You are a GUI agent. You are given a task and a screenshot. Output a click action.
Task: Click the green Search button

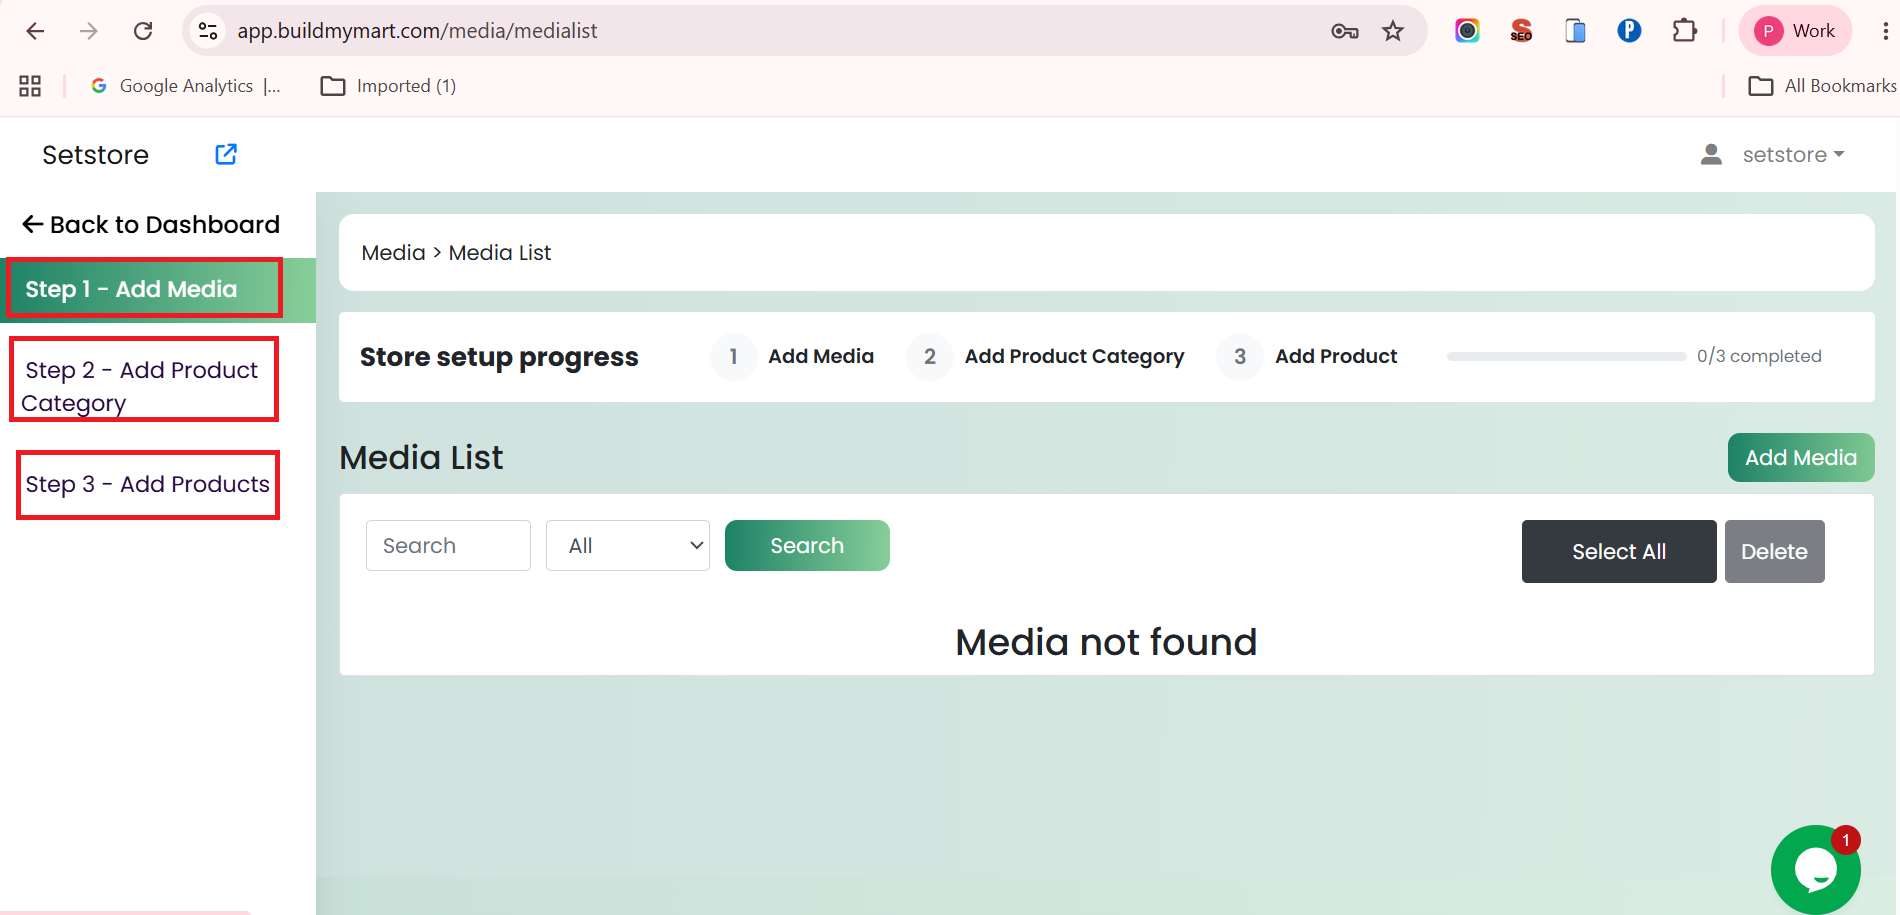click(x=807, y=546)
